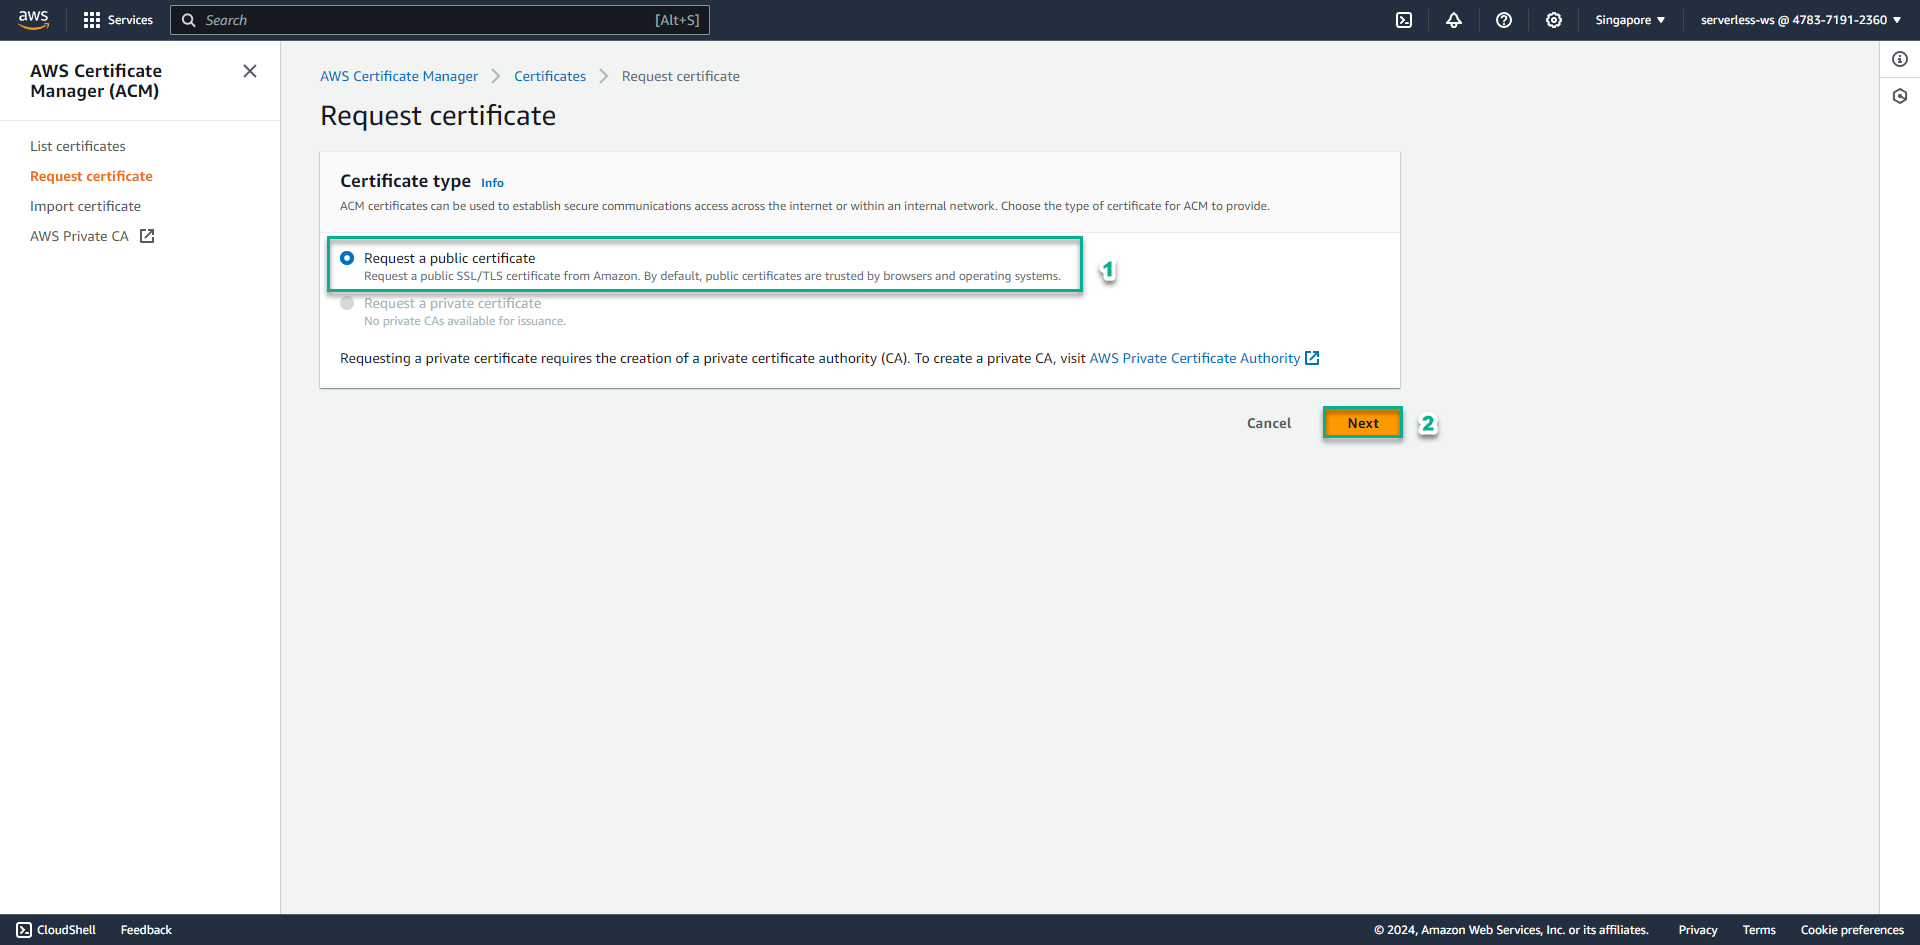Open the AWS Private CA sidebar link

point(79,236)
